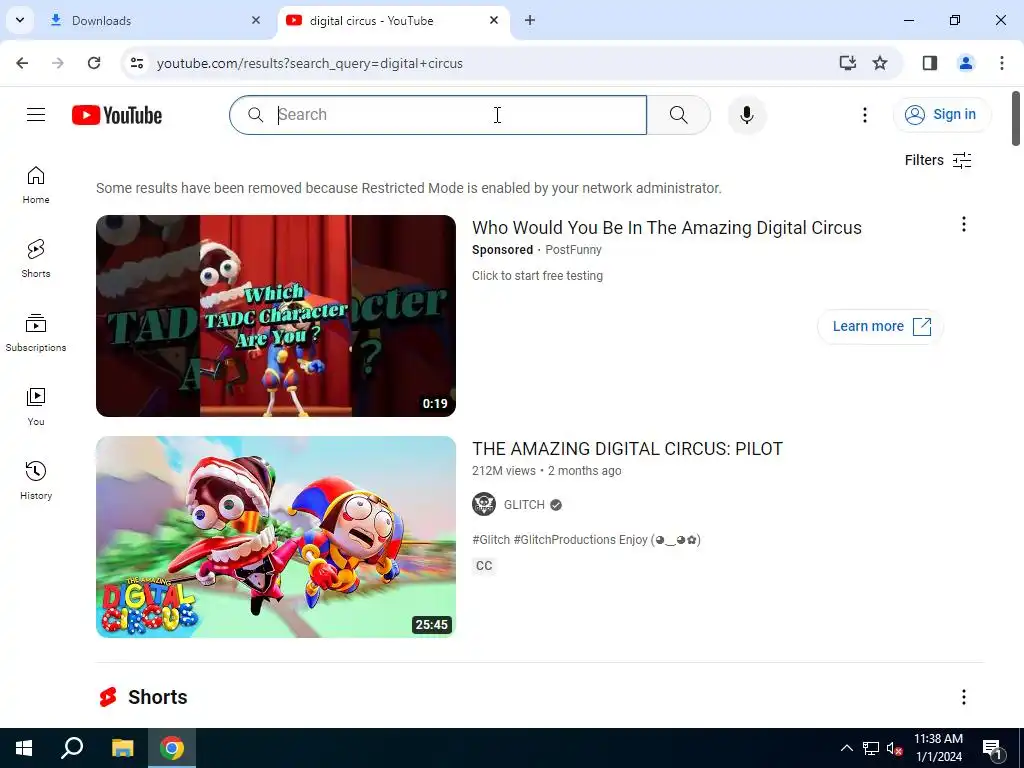The width and height of the screenshot is (1024, 768).
Task: Open the Chrome profile button
Action: 966,63
